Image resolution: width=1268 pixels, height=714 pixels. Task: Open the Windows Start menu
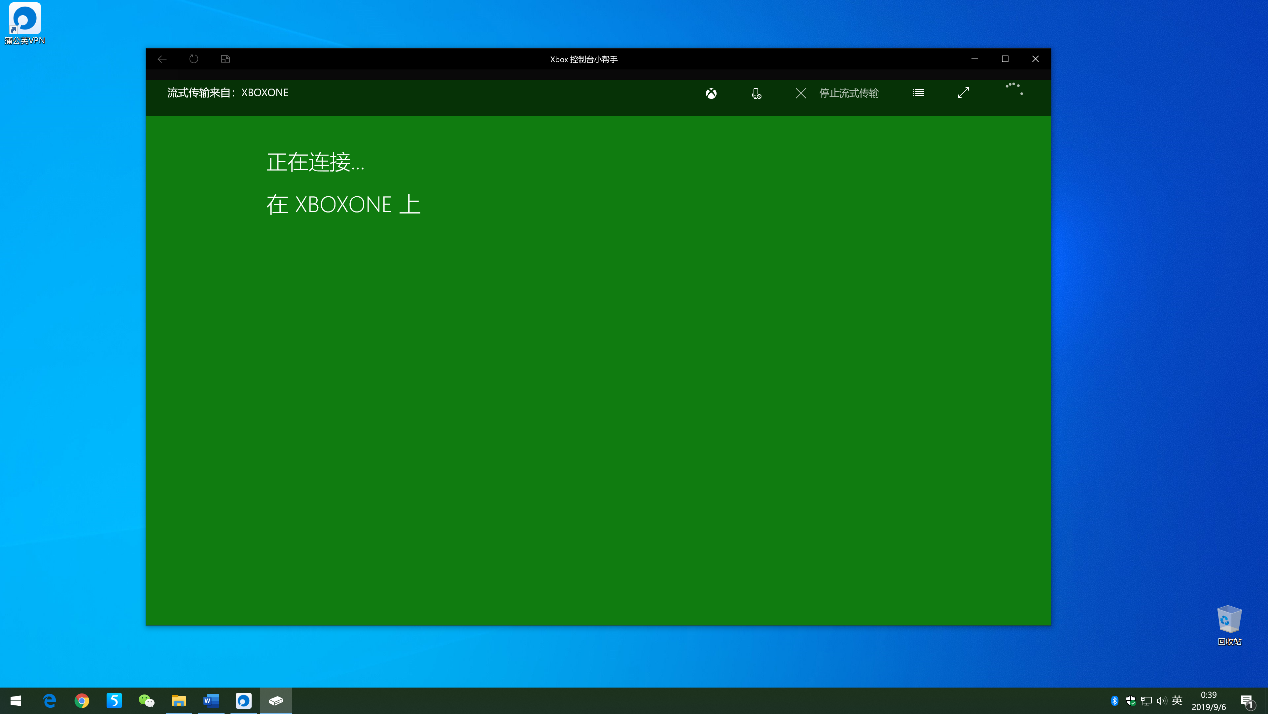pos(16,701)
